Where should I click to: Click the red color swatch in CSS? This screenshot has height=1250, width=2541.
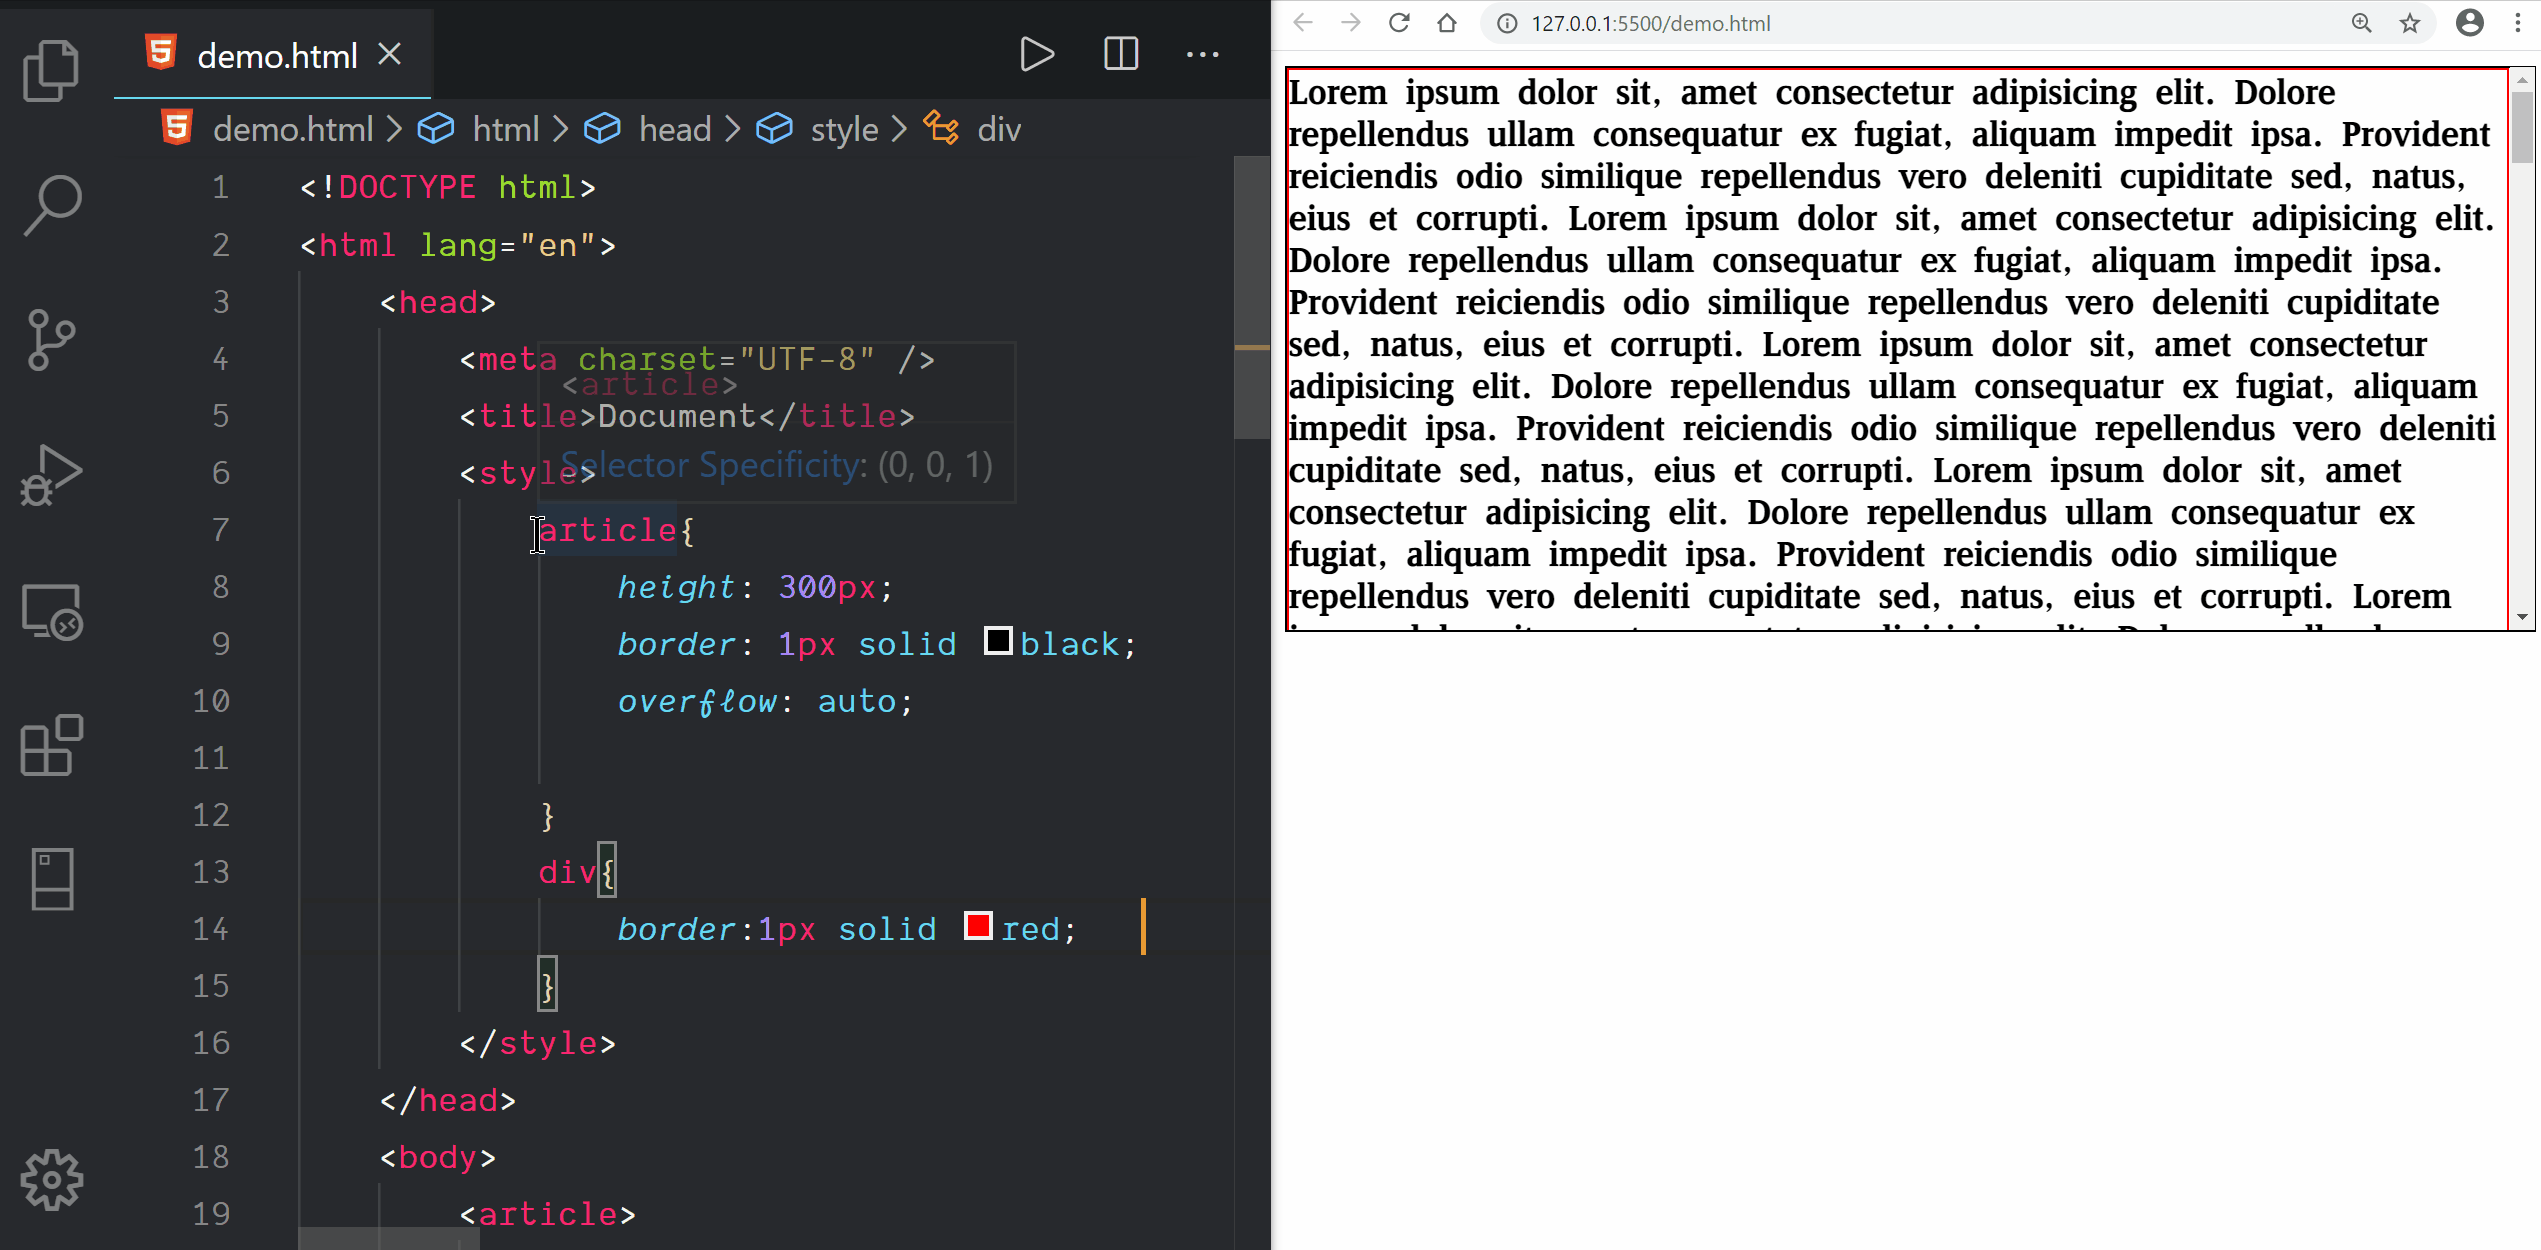pos(977,926)
